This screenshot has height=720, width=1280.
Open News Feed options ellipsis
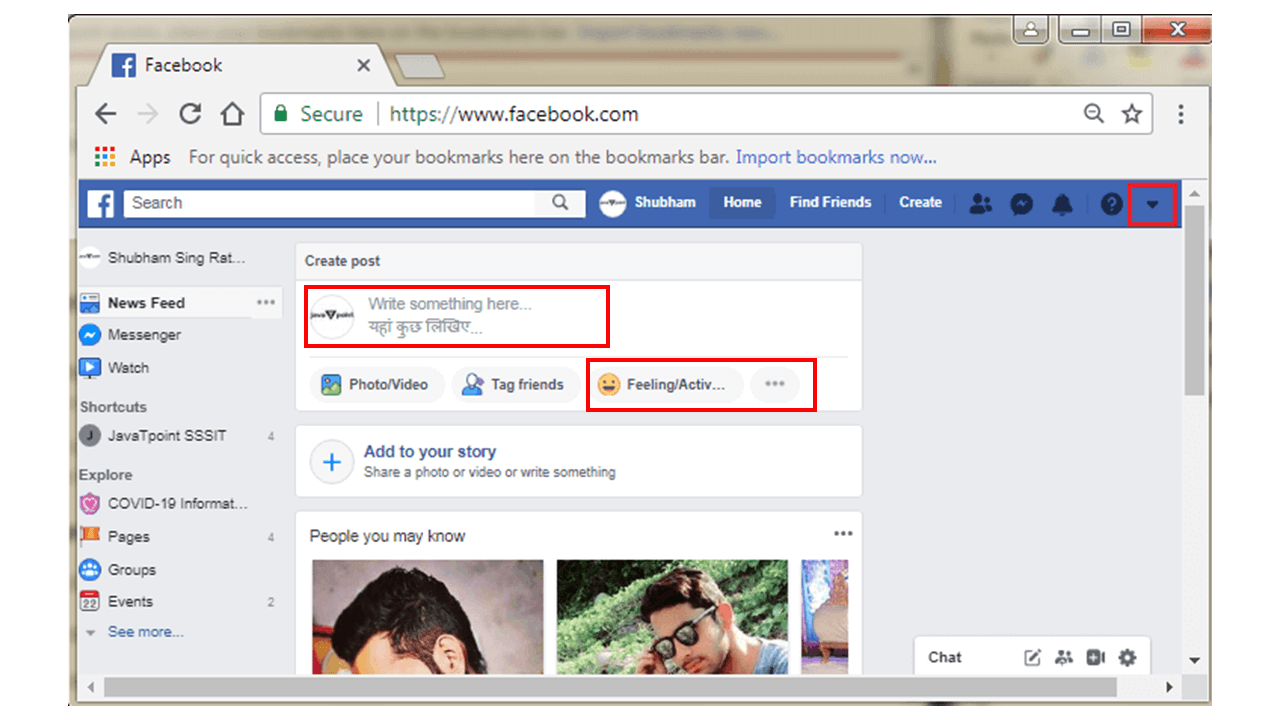point(265,302)
